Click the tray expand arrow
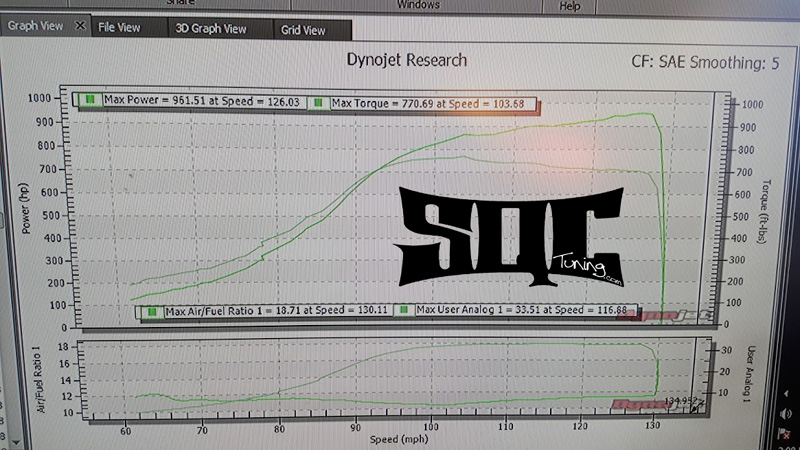This screenshot has height=450, width=800. pos(786,393)
